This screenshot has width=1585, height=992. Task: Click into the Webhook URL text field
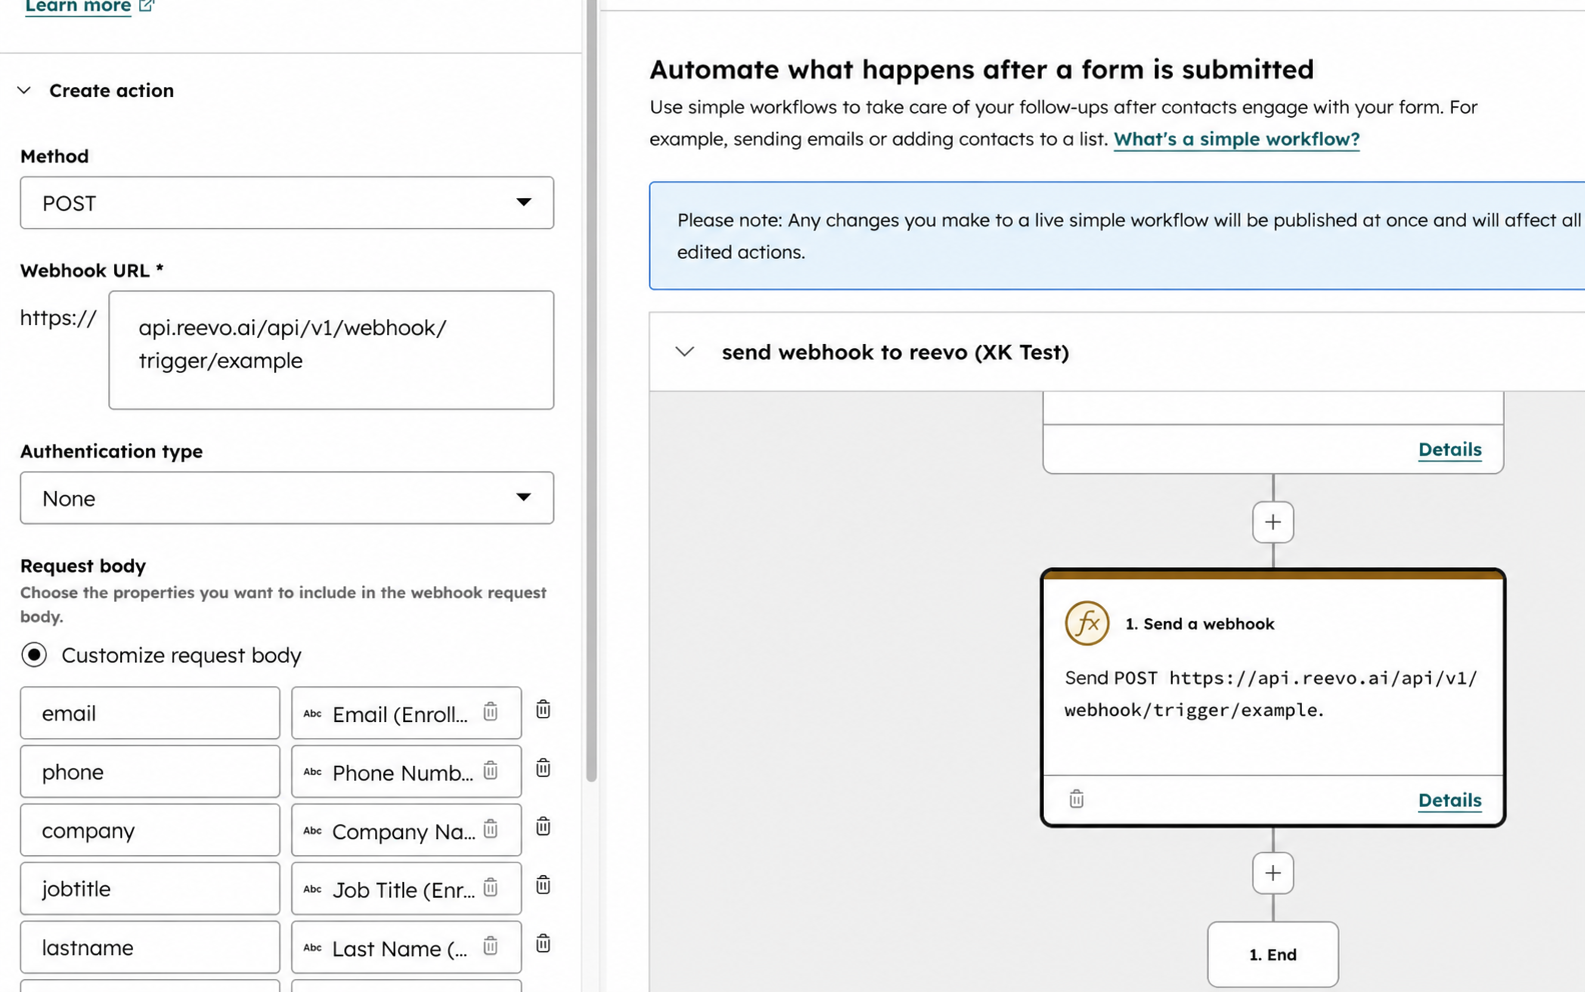click(331, 350)
